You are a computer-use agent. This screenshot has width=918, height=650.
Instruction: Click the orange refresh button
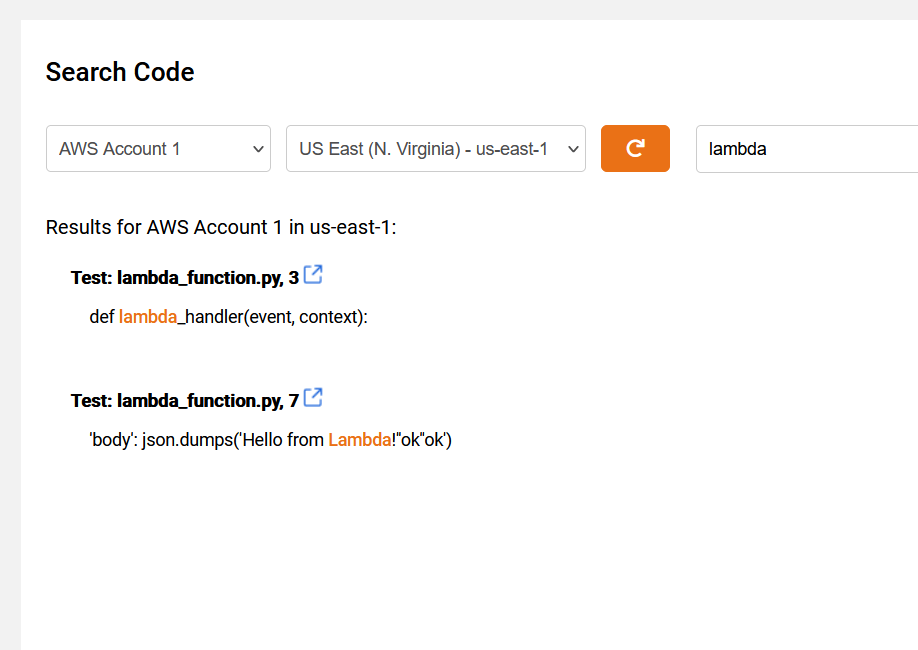635,148
